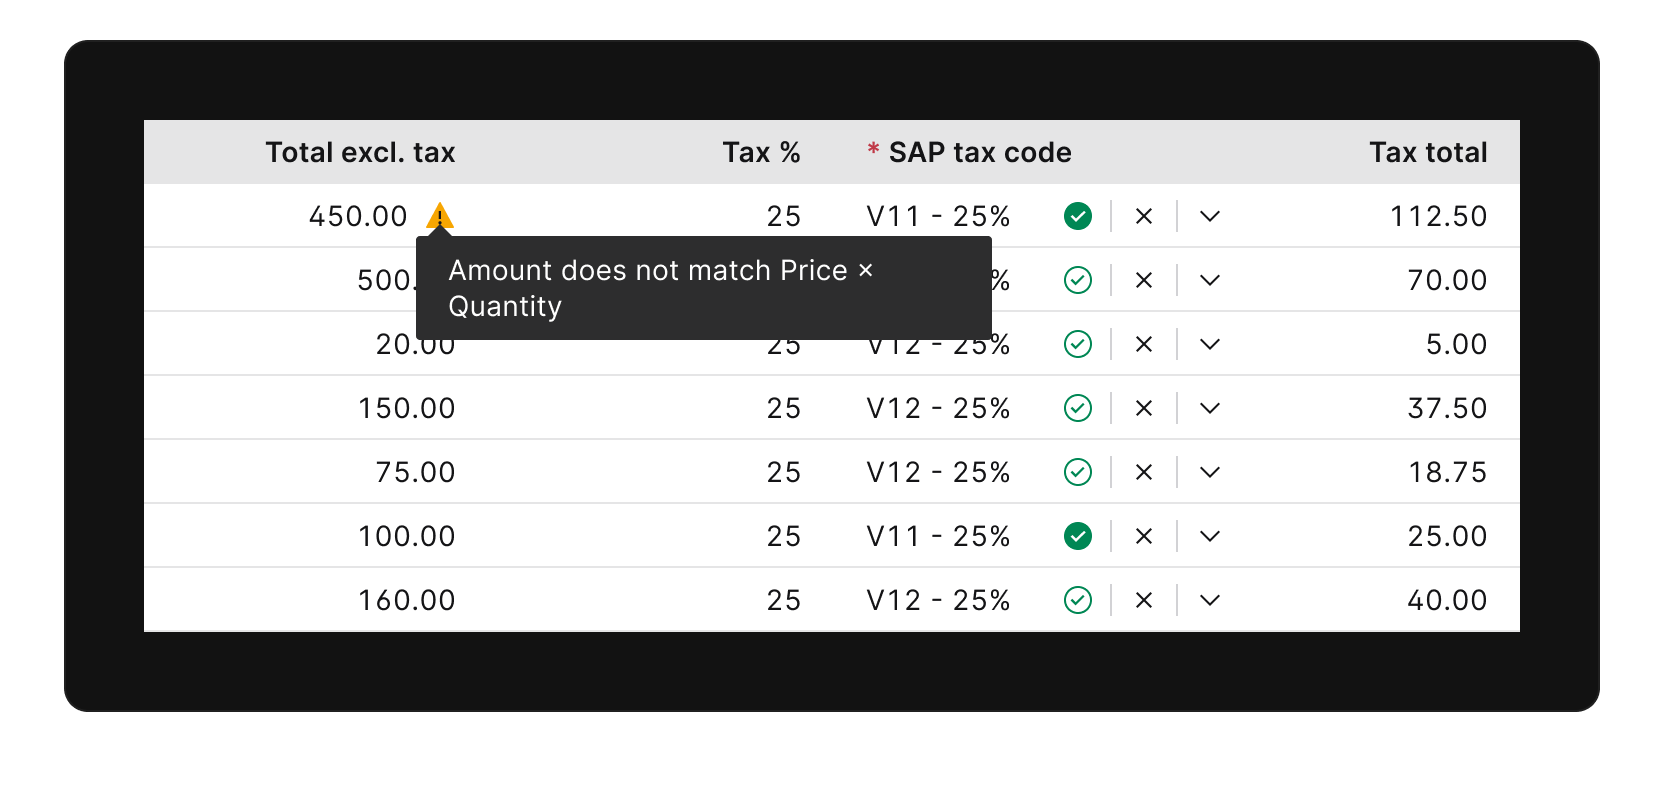The image size is (1664, 800).
Task: Click the × icon on the 150.00 row
Action: (x=1143, y=407)
